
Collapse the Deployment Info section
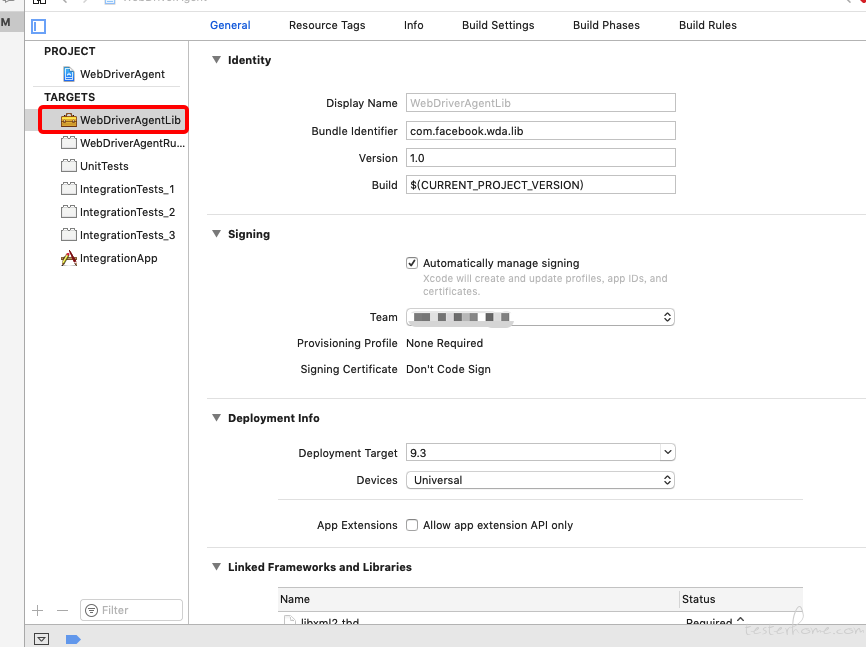pos(216,418)
